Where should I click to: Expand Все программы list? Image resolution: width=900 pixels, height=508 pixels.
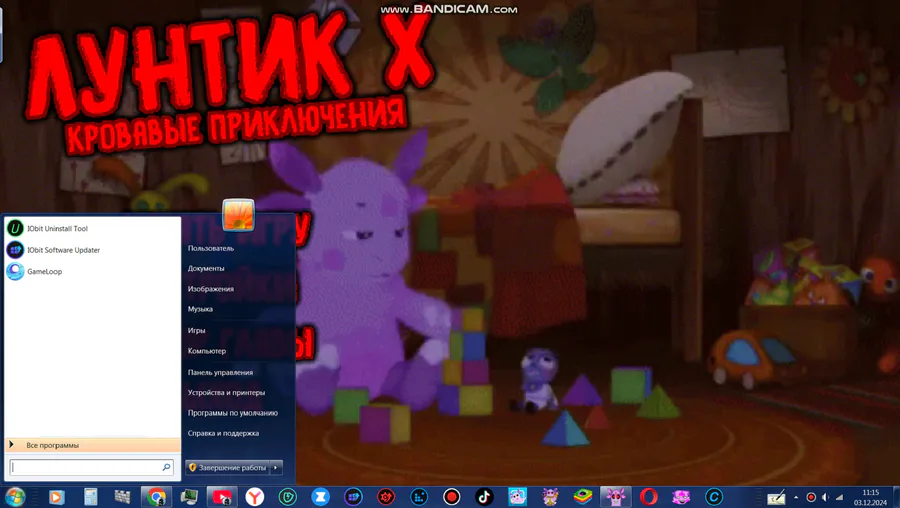92,445
